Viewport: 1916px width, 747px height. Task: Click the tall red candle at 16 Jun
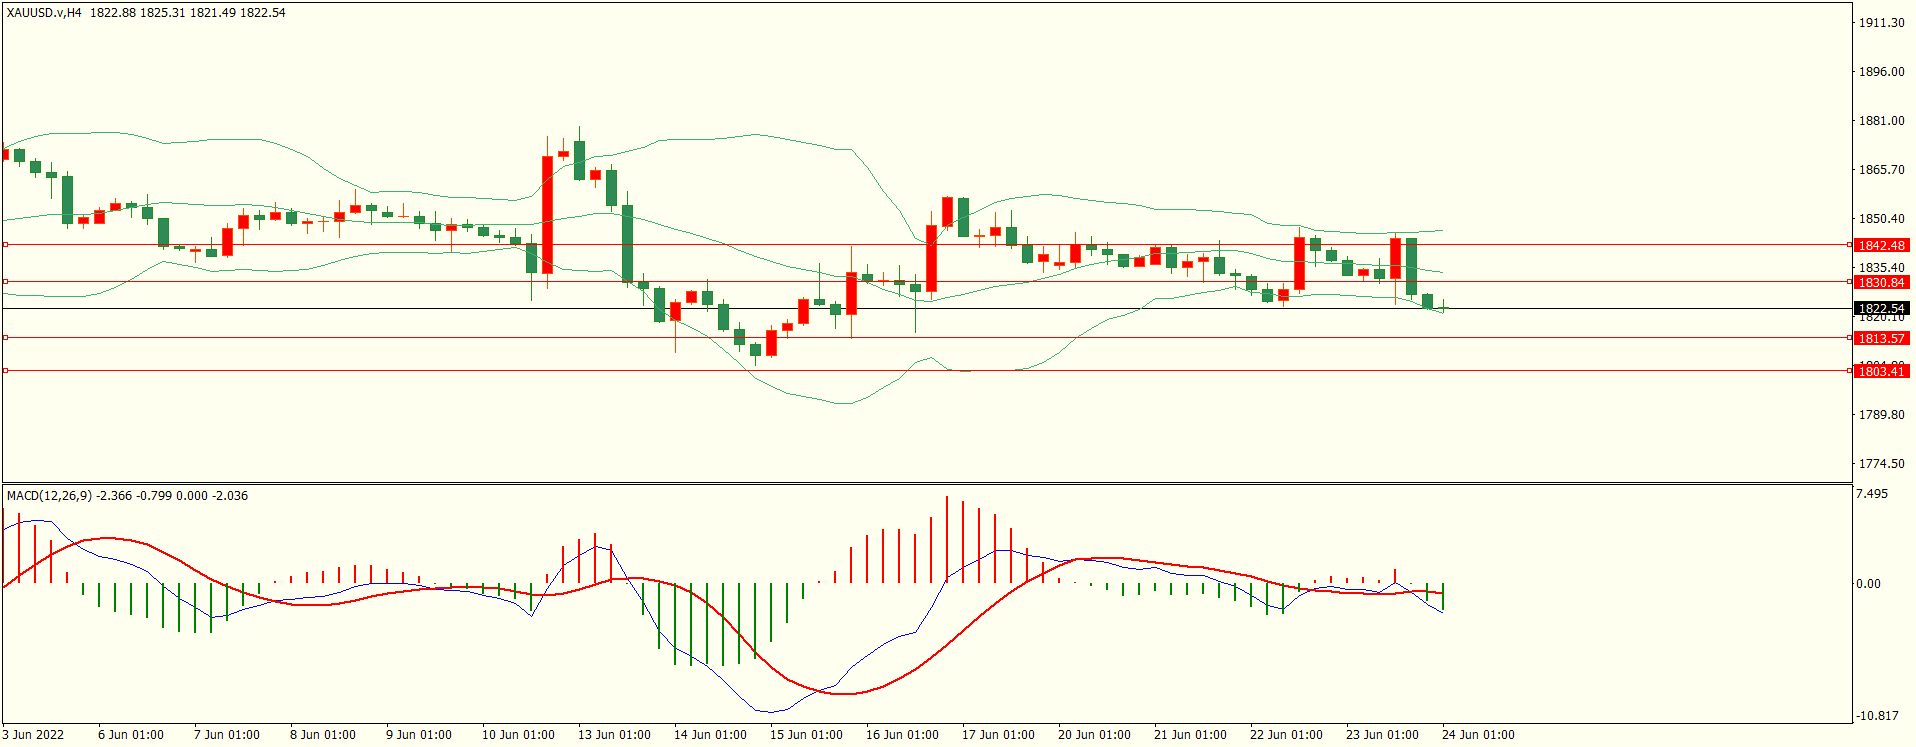click(x=932, y=258)
